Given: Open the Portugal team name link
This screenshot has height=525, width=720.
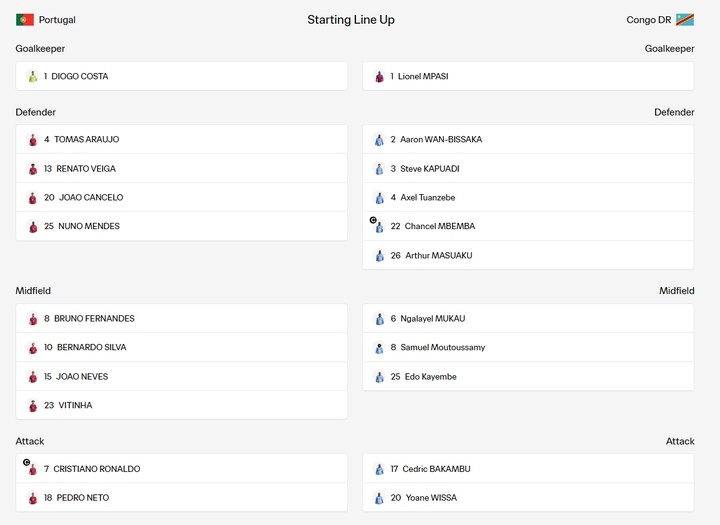Looking at the screenshot, I should tap(57, 20).
